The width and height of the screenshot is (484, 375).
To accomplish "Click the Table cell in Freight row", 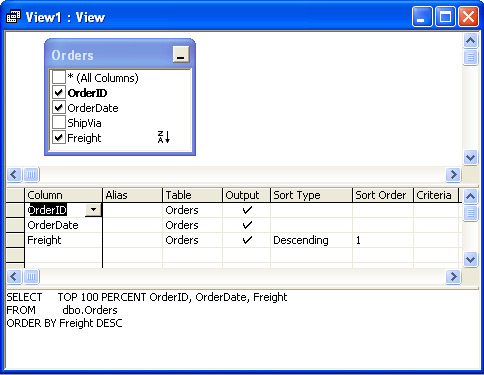I will pyautogui.click(x=192, y=240).
